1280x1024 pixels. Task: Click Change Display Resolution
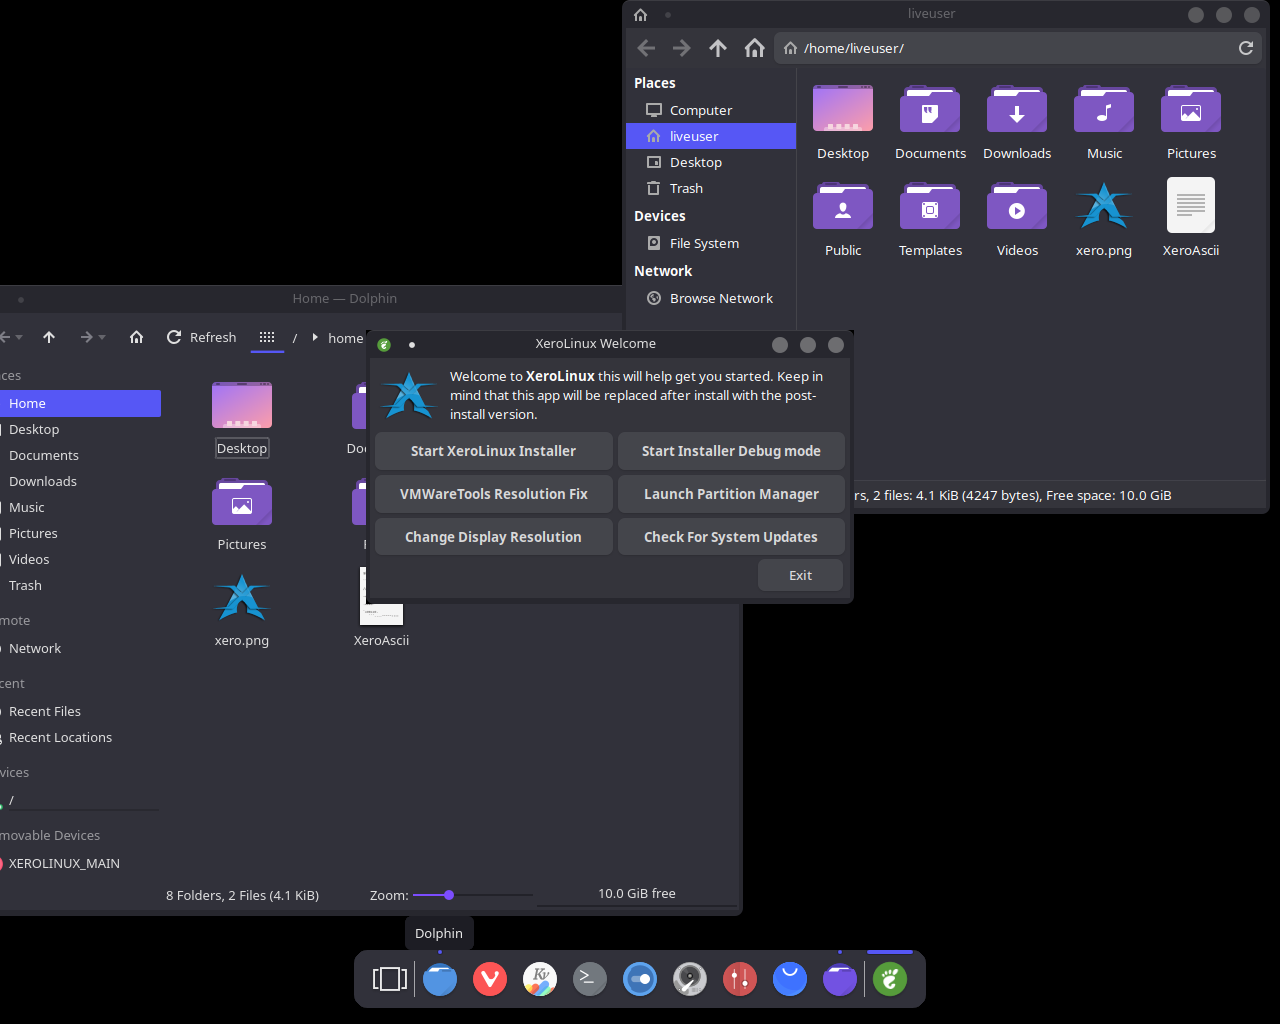pos(493,537)
